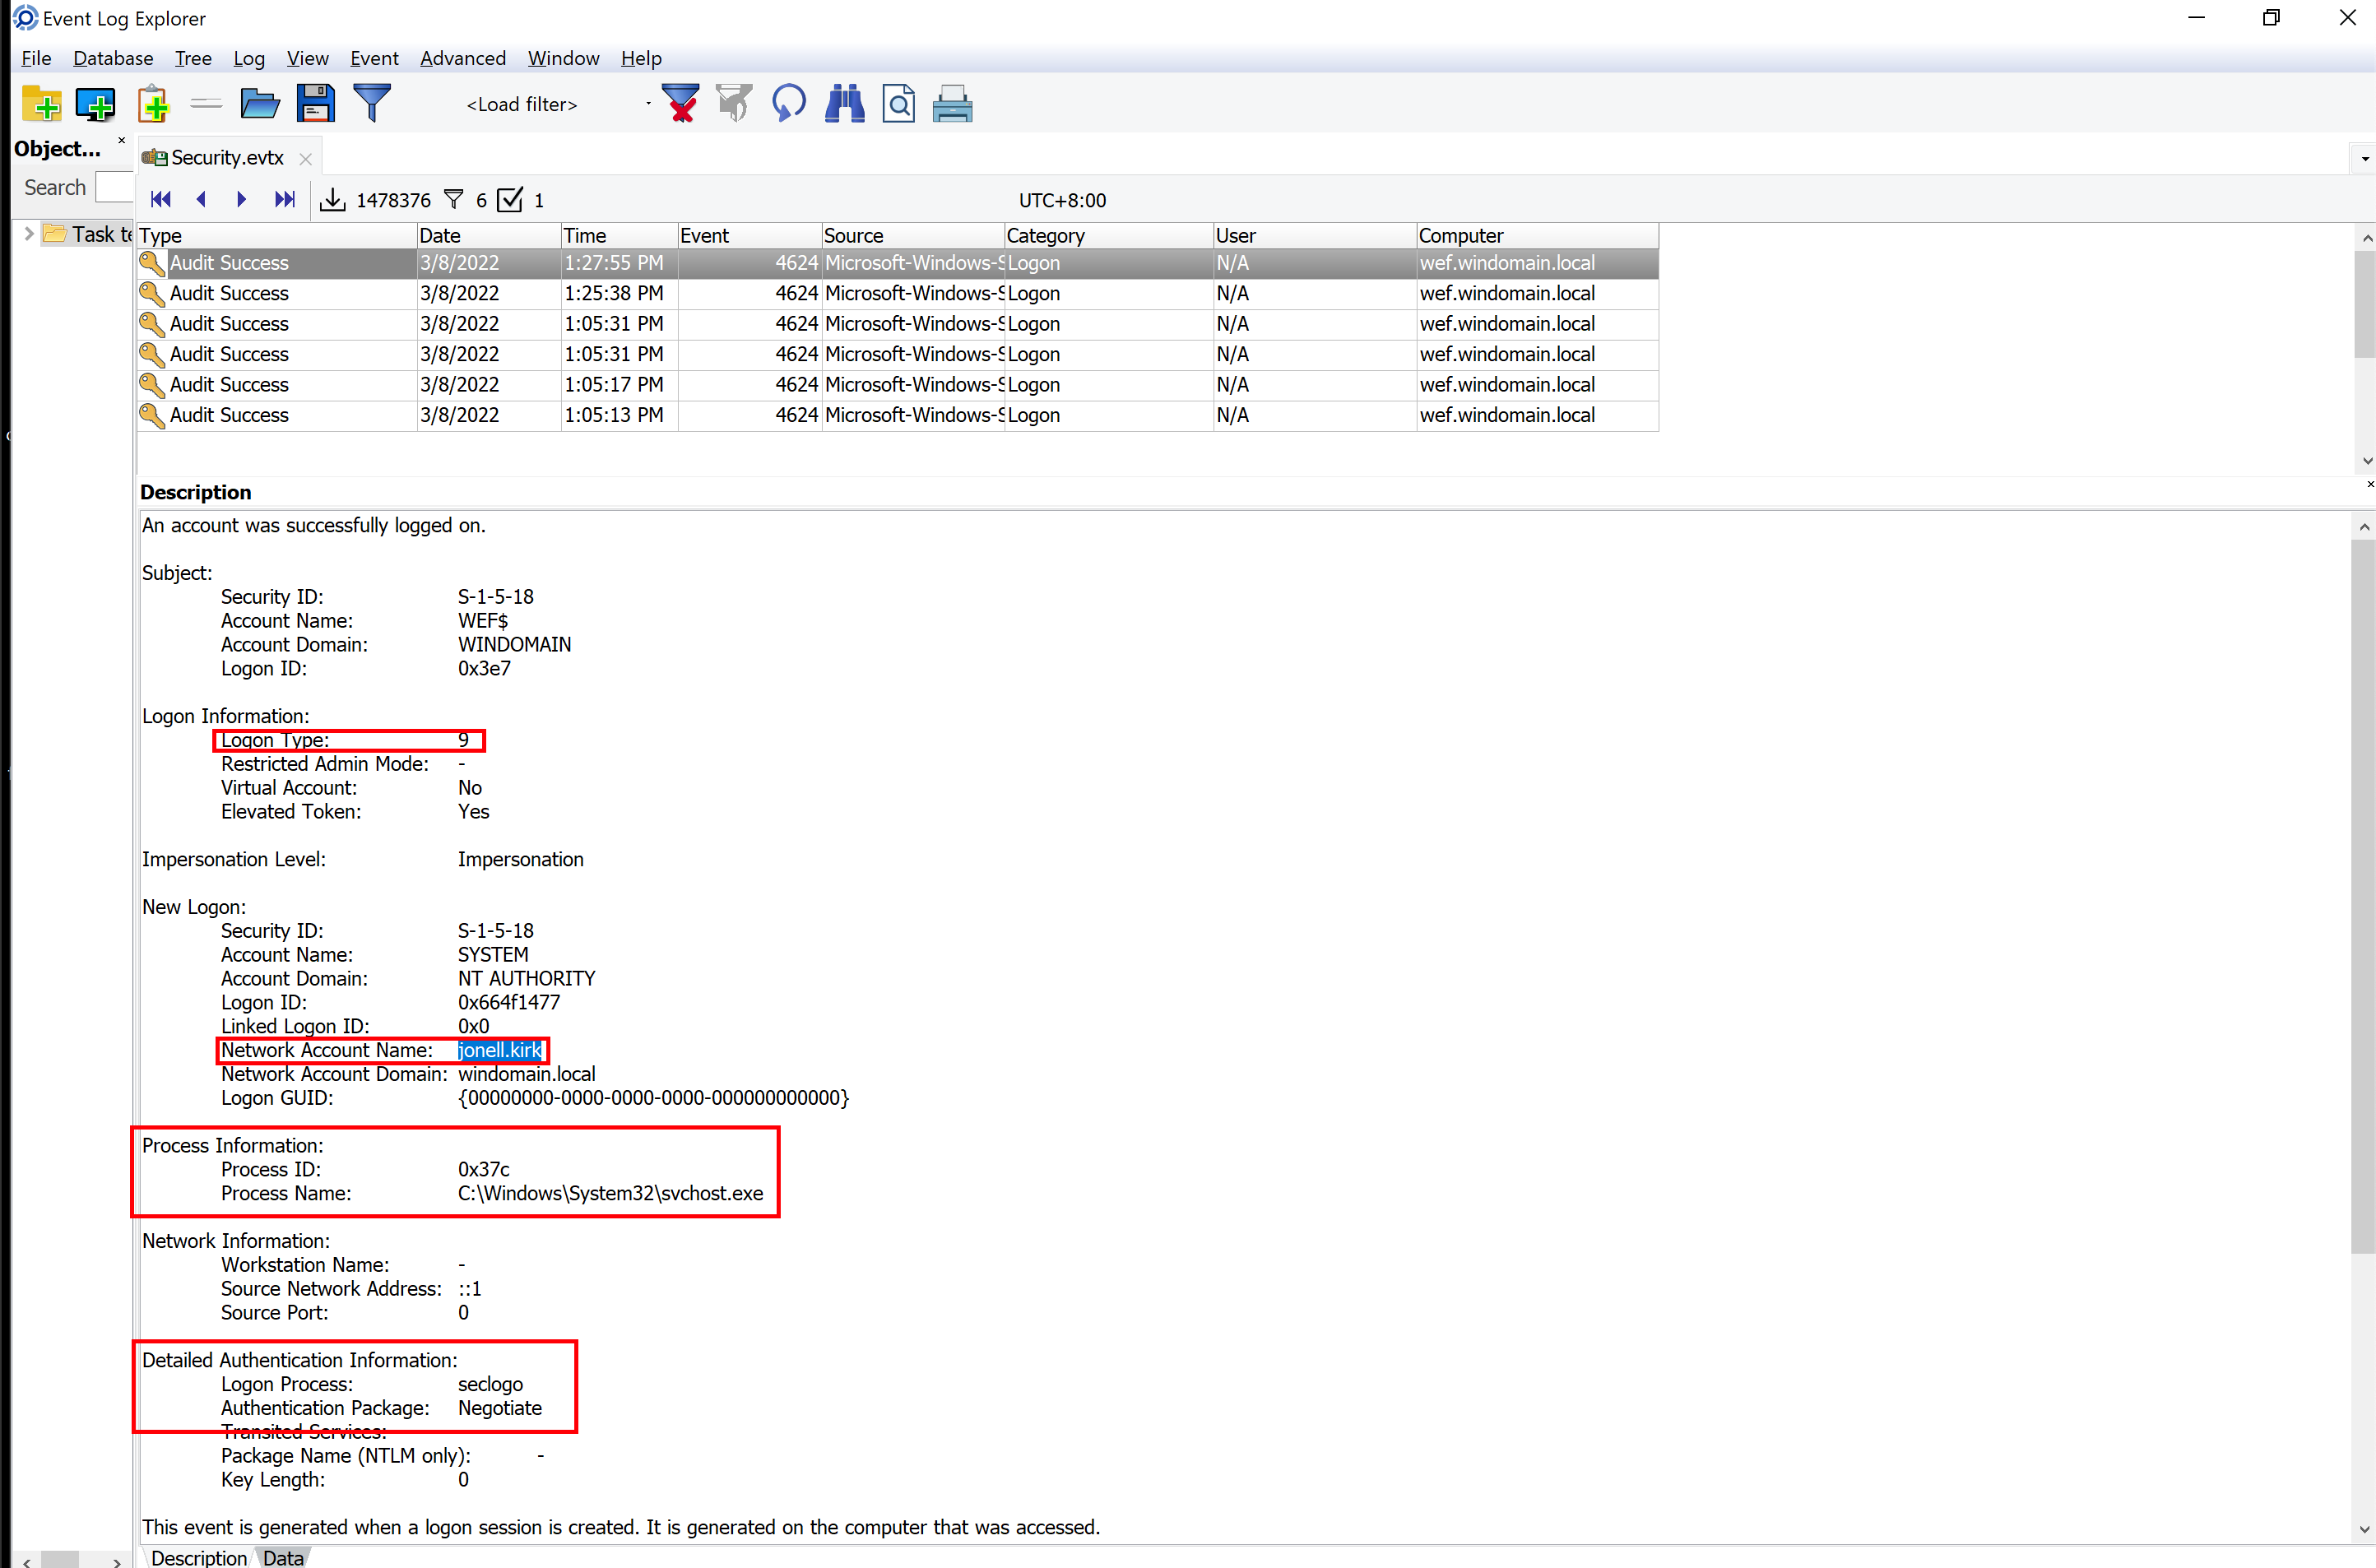
Task: Click the gray quick filter funnel icon
Action: (734, 103)
